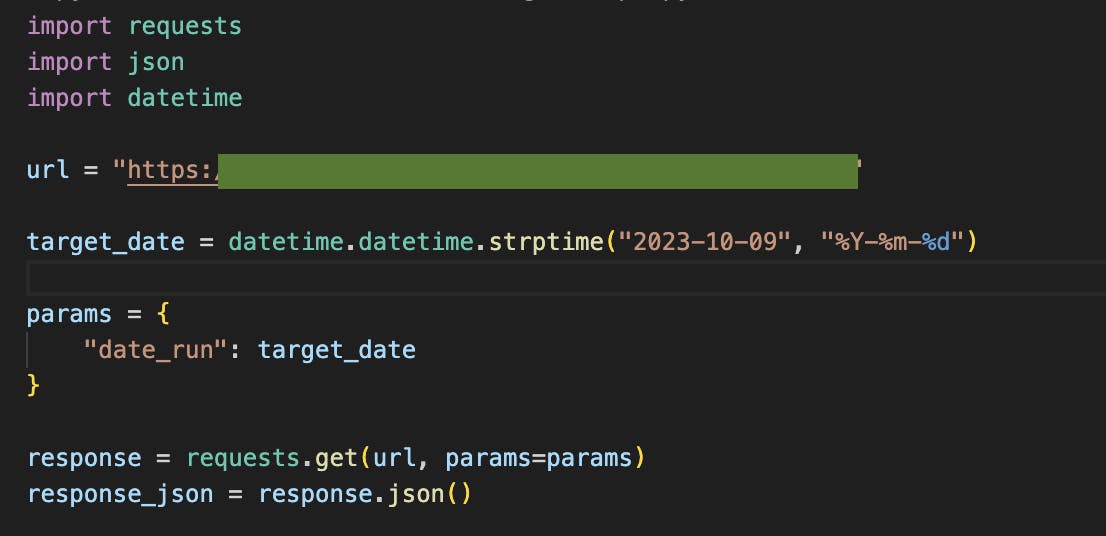Viewport: 1106px width, 536px height.
Task: Click the closing curly brace of params
Action: tap(34, 386)
